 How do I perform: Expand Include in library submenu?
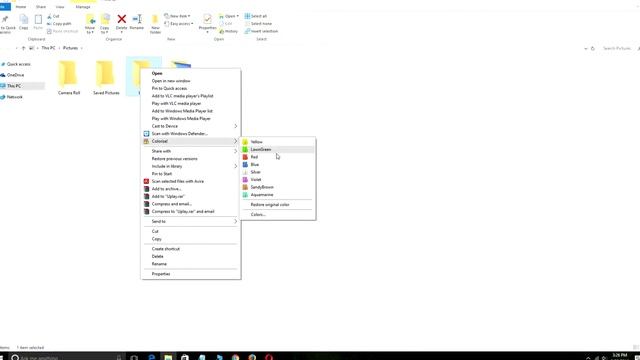[191, 166]
